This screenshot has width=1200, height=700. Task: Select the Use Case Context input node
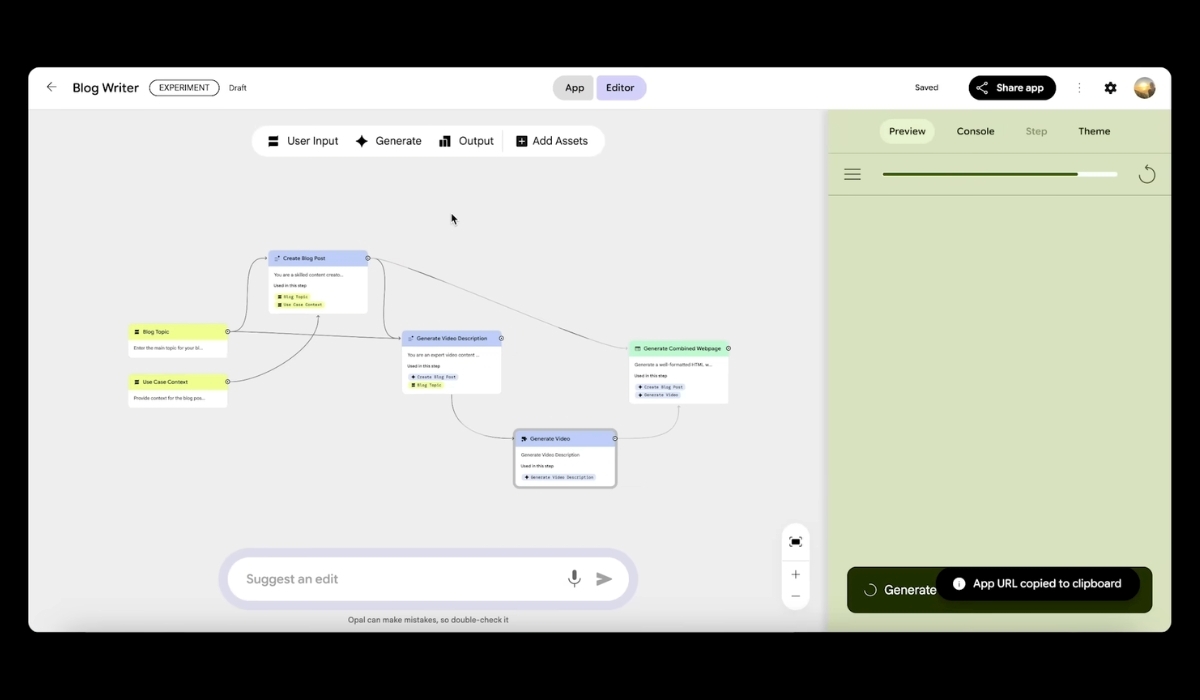click(178, 390)
